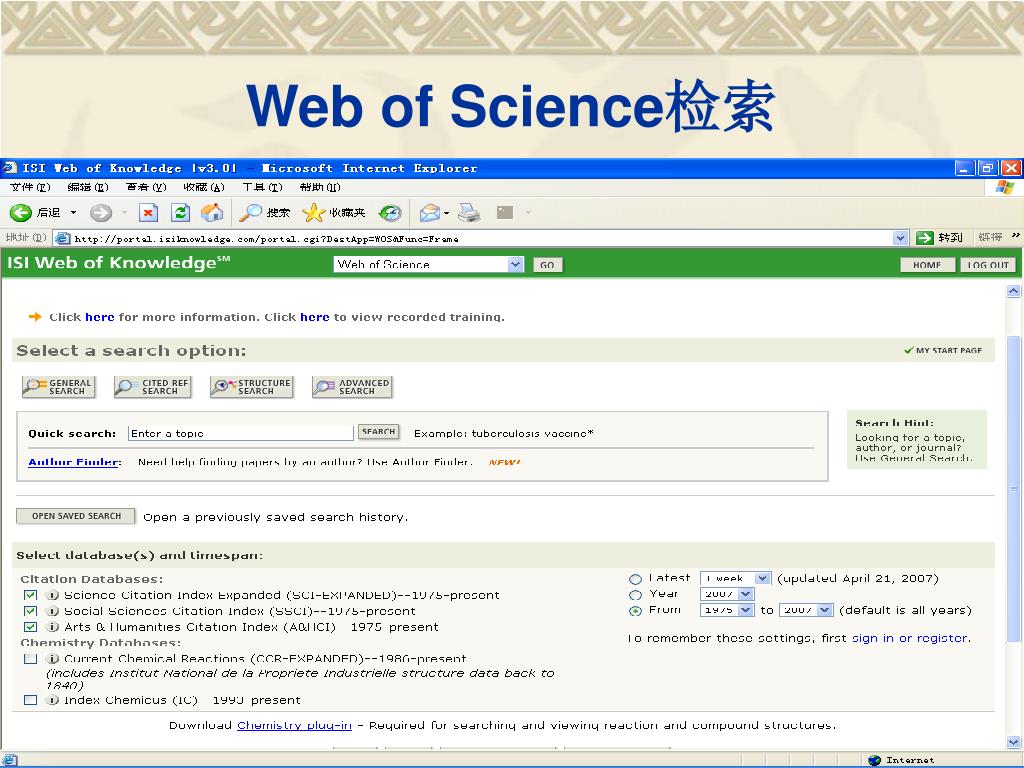Click info icon beside Social Sciences Citation Index
The height and width of the screenshot is (768, 1024).
[52, 611]
